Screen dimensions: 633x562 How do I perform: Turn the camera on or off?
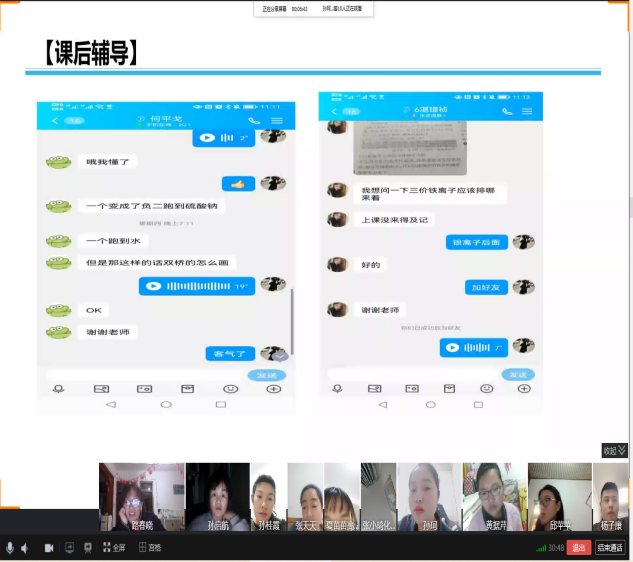(49, 548)
